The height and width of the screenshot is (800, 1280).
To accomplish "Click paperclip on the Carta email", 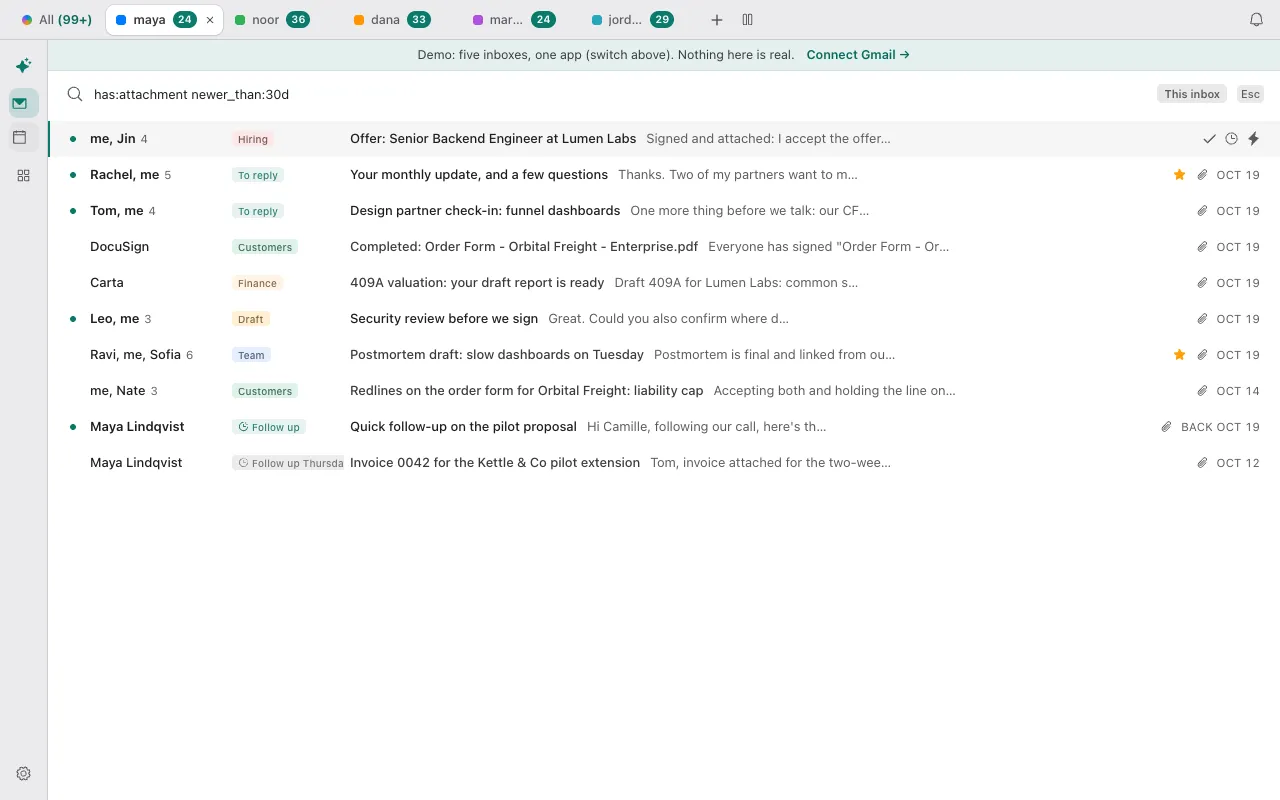I will coord(1203,283).
